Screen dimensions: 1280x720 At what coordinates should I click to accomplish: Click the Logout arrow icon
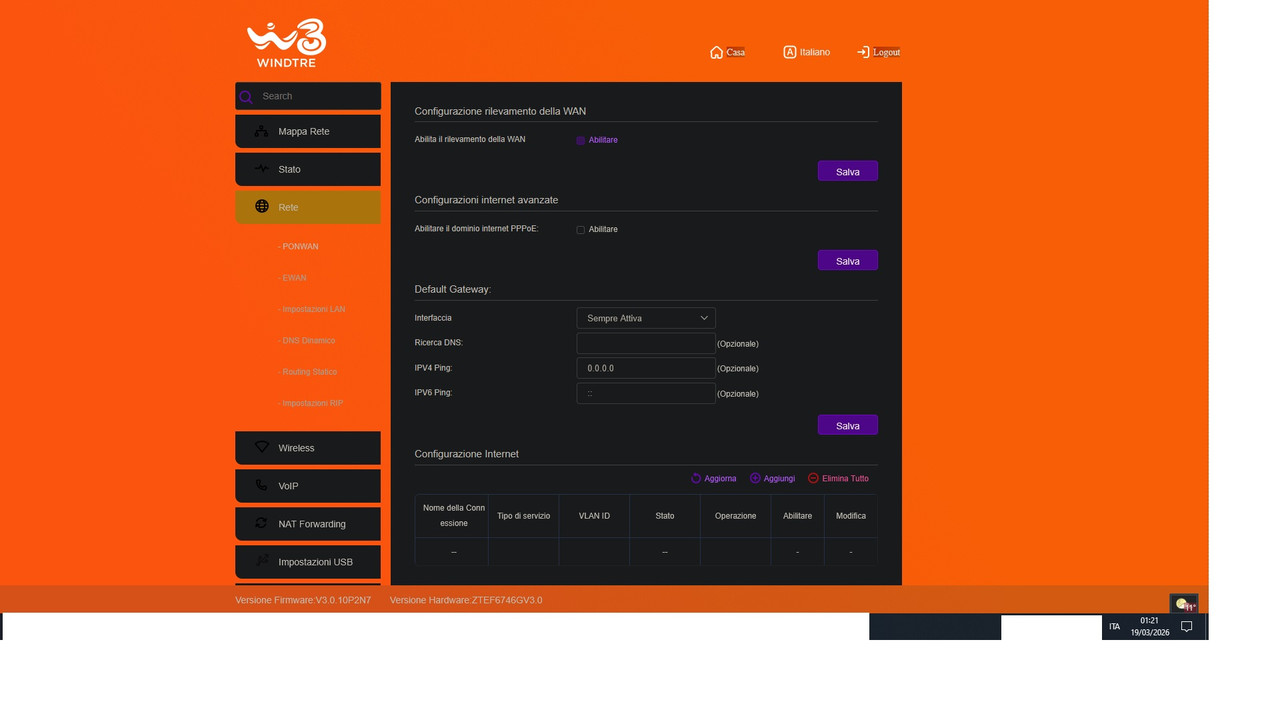pos(863,52)
